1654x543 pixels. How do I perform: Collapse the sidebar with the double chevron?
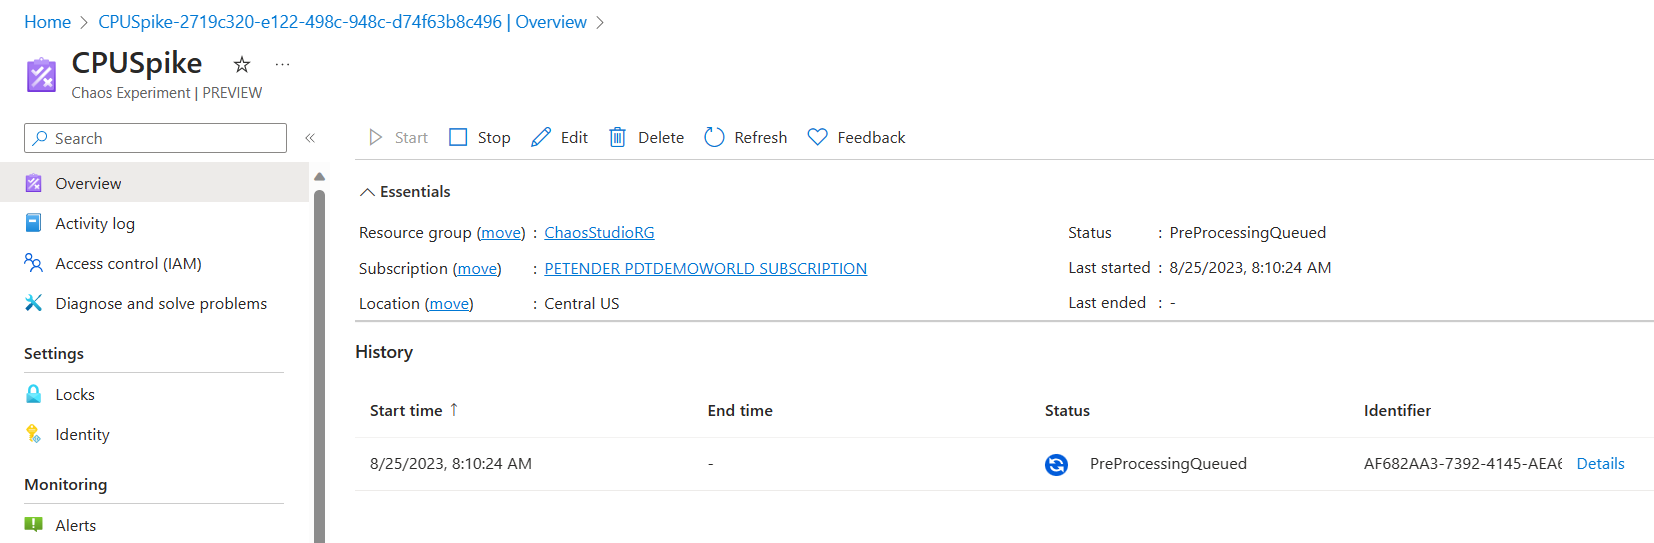click(x=310, y=138)
